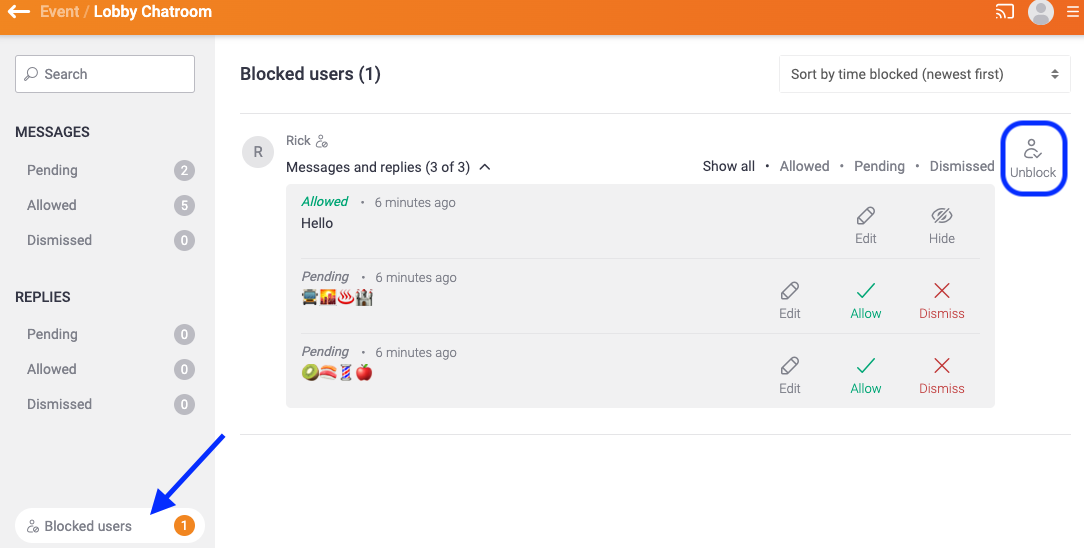This screenshot has height=548, width=1084.
Task: Open Blocked users section
Action: click(x=110, y=526)
